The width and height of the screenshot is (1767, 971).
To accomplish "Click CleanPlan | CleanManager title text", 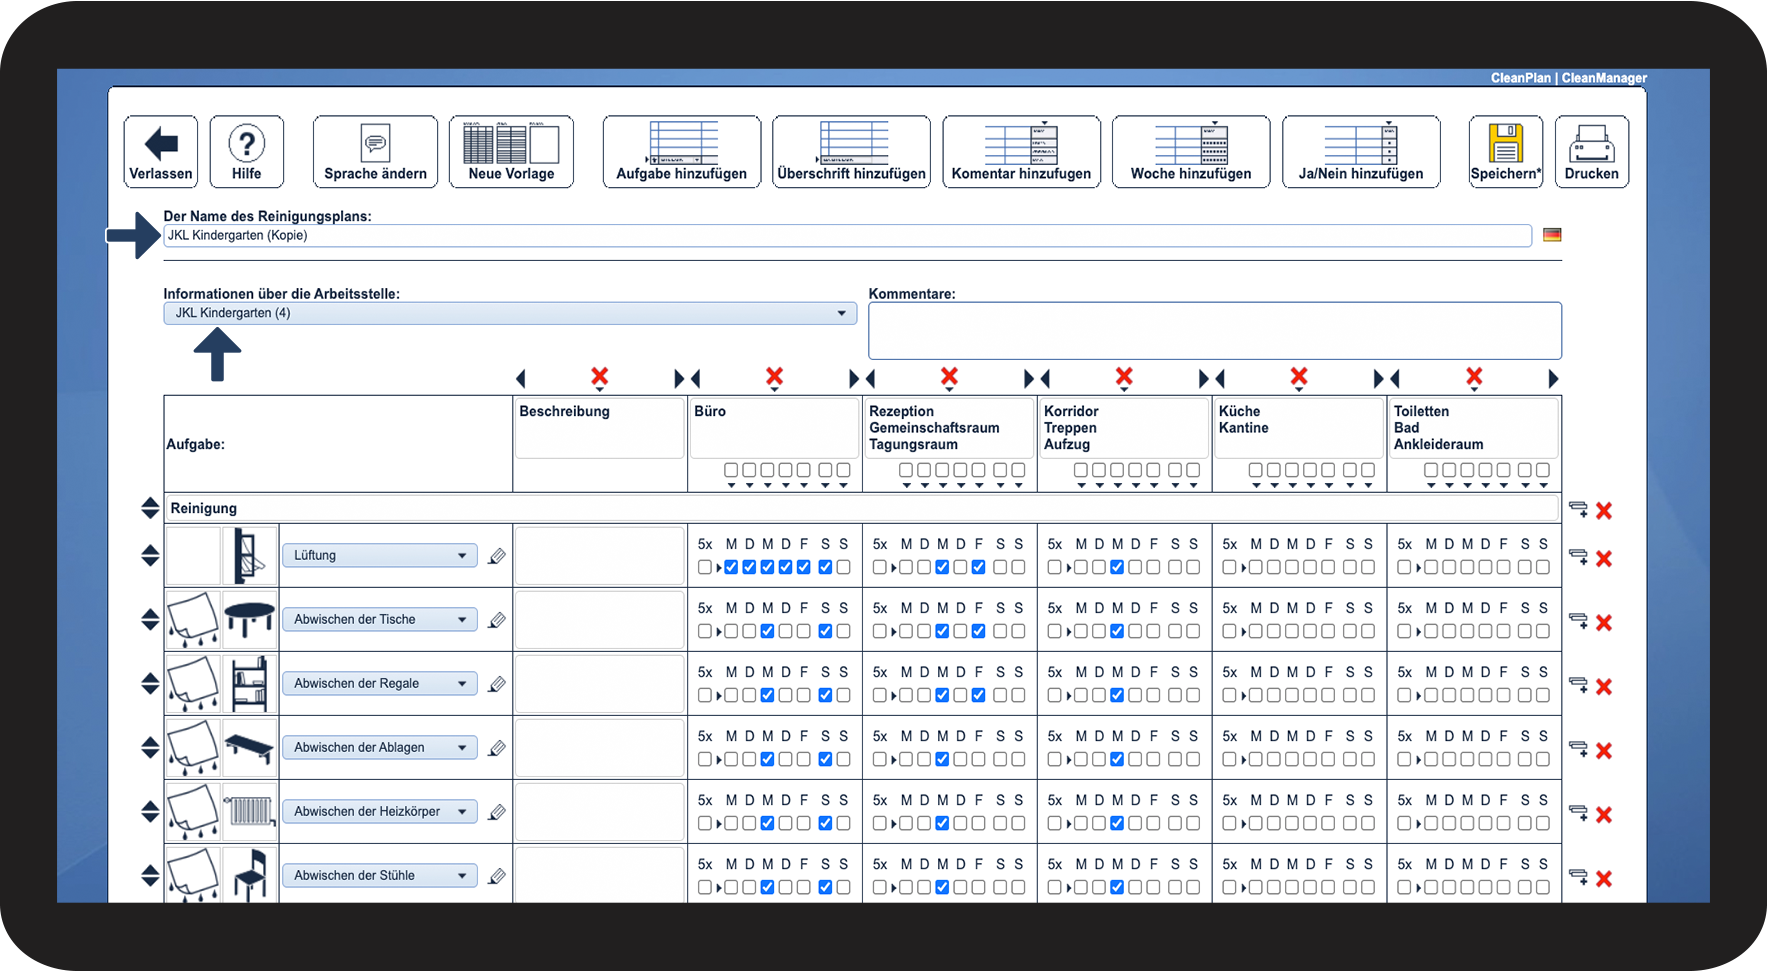I will (1568, 78).
